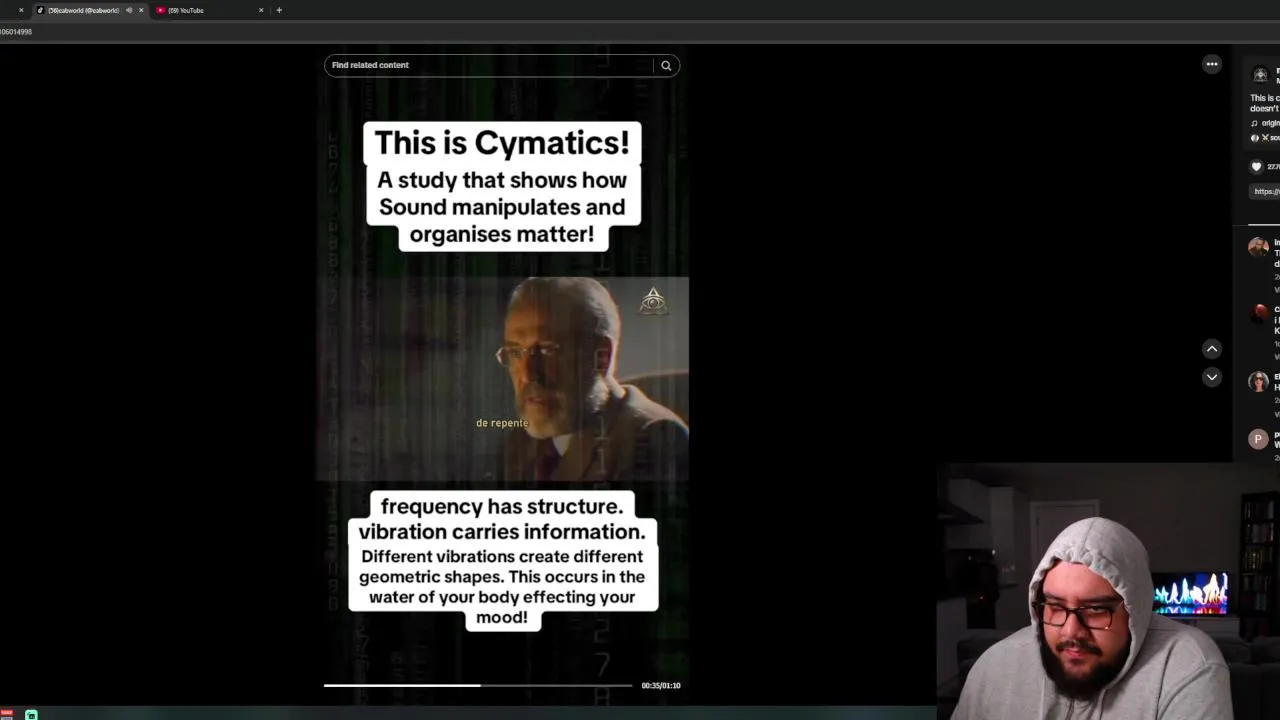Seek on the video progress bar
The height and width of the screenshot is (720, 1280).
click(x=478, y=685)
